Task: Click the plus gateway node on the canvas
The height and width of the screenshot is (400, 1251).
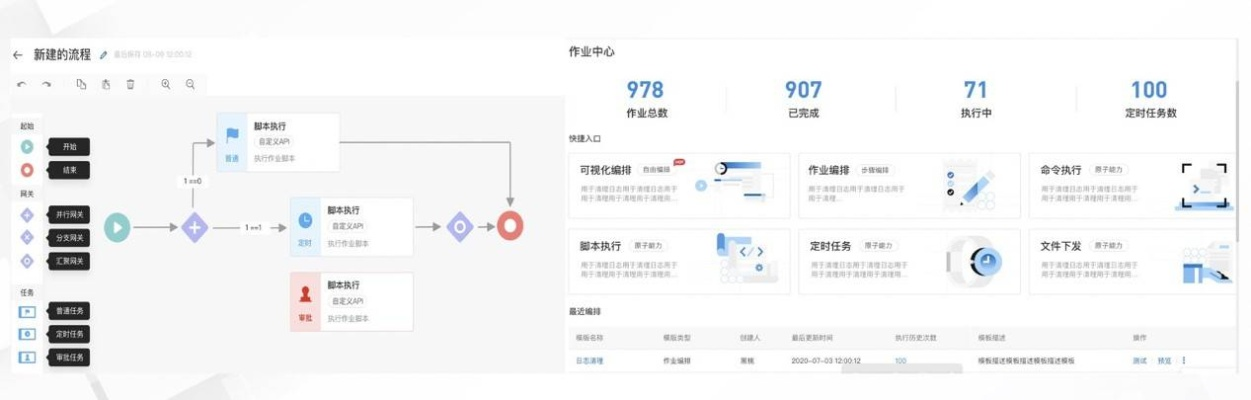Action: pyautogui.click(x=194, y=228)
